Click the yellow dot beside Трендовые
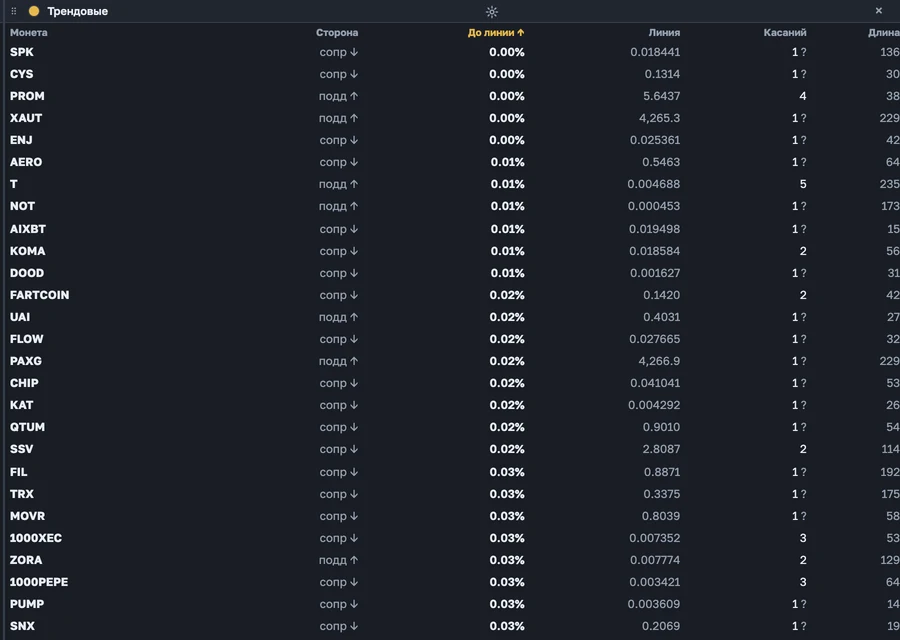Viewport: 900px width, 640px height. tap(34, 11)
